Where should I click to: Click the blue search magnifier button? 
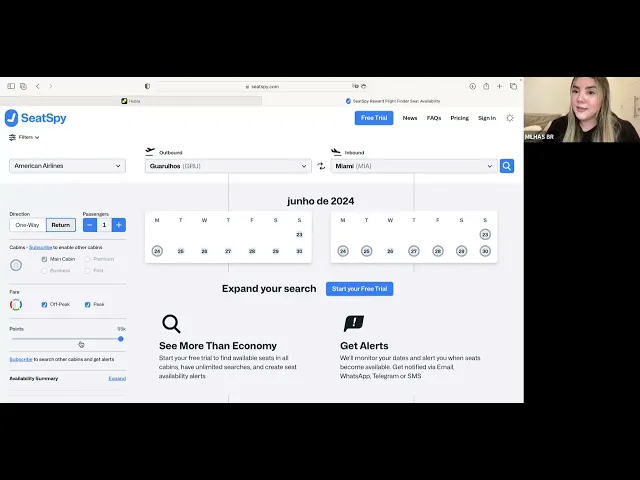click(x=507, y=166)
